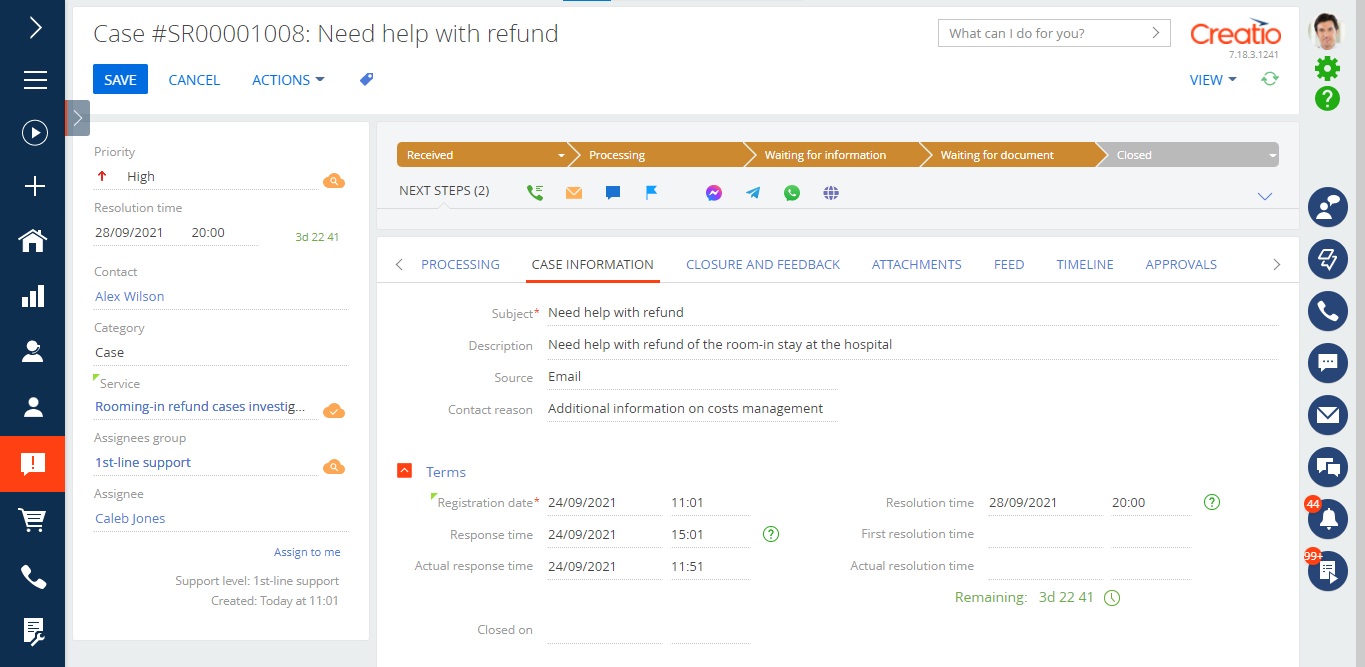Image resolution: width=1365 pixels, height=667 pixels.
Task: Collapse the Terms section
Action: click(x=404, y=470)
